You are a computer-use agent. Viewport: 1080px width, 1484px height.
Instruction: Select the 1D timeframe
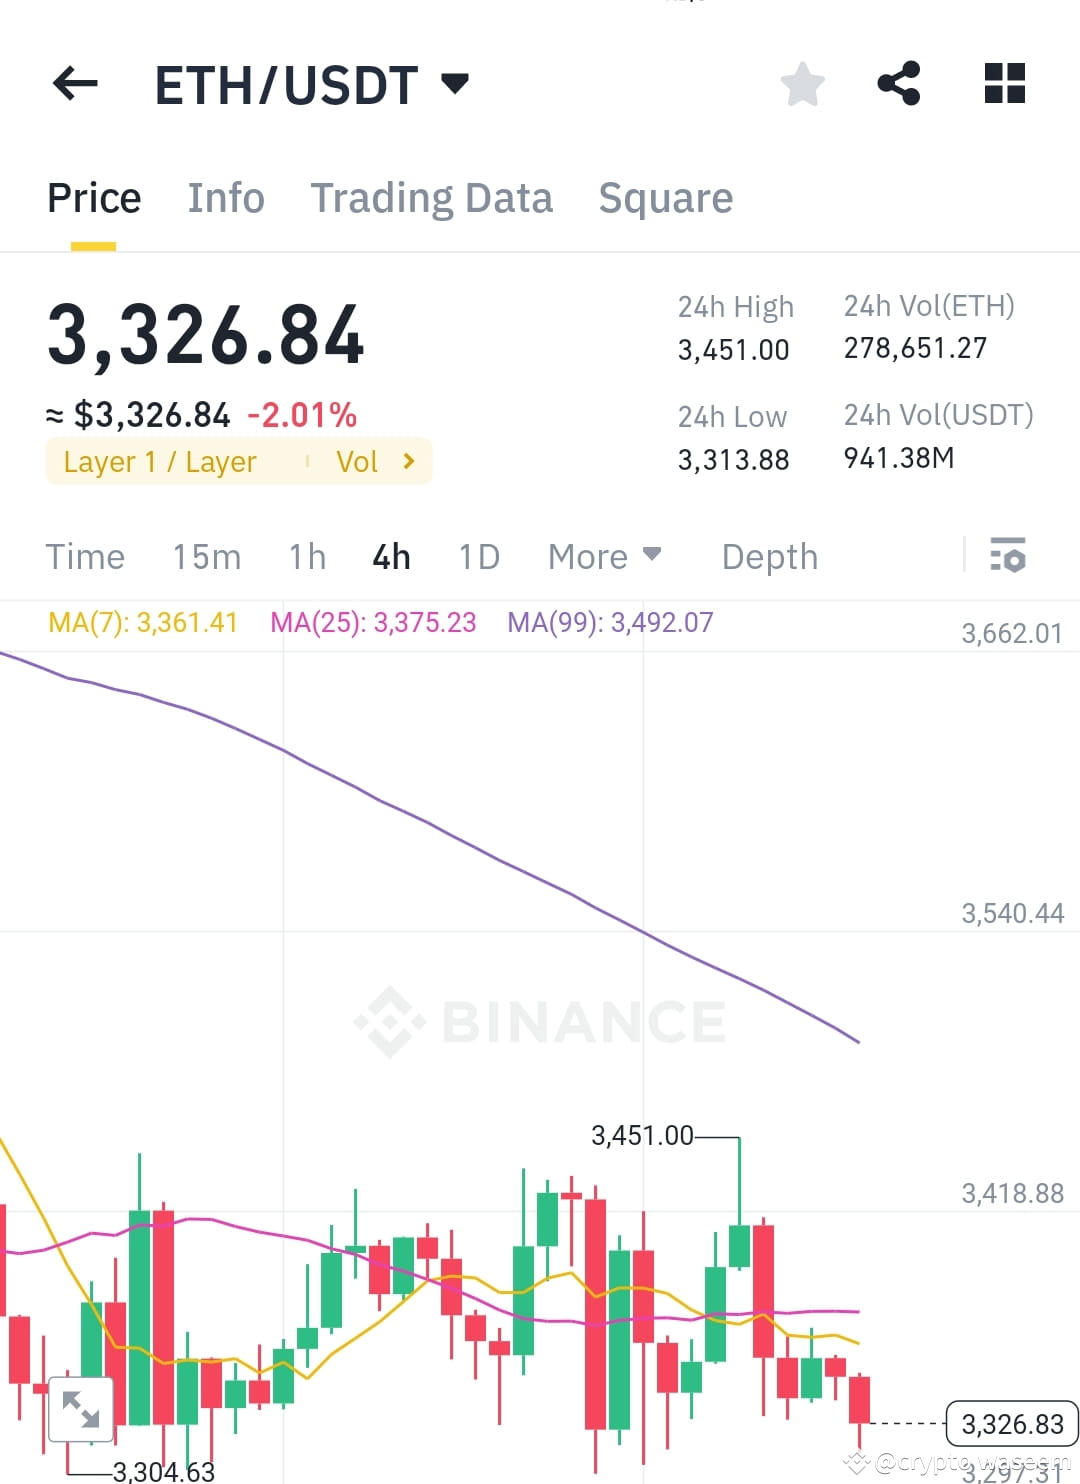click(x=477, y=556)
